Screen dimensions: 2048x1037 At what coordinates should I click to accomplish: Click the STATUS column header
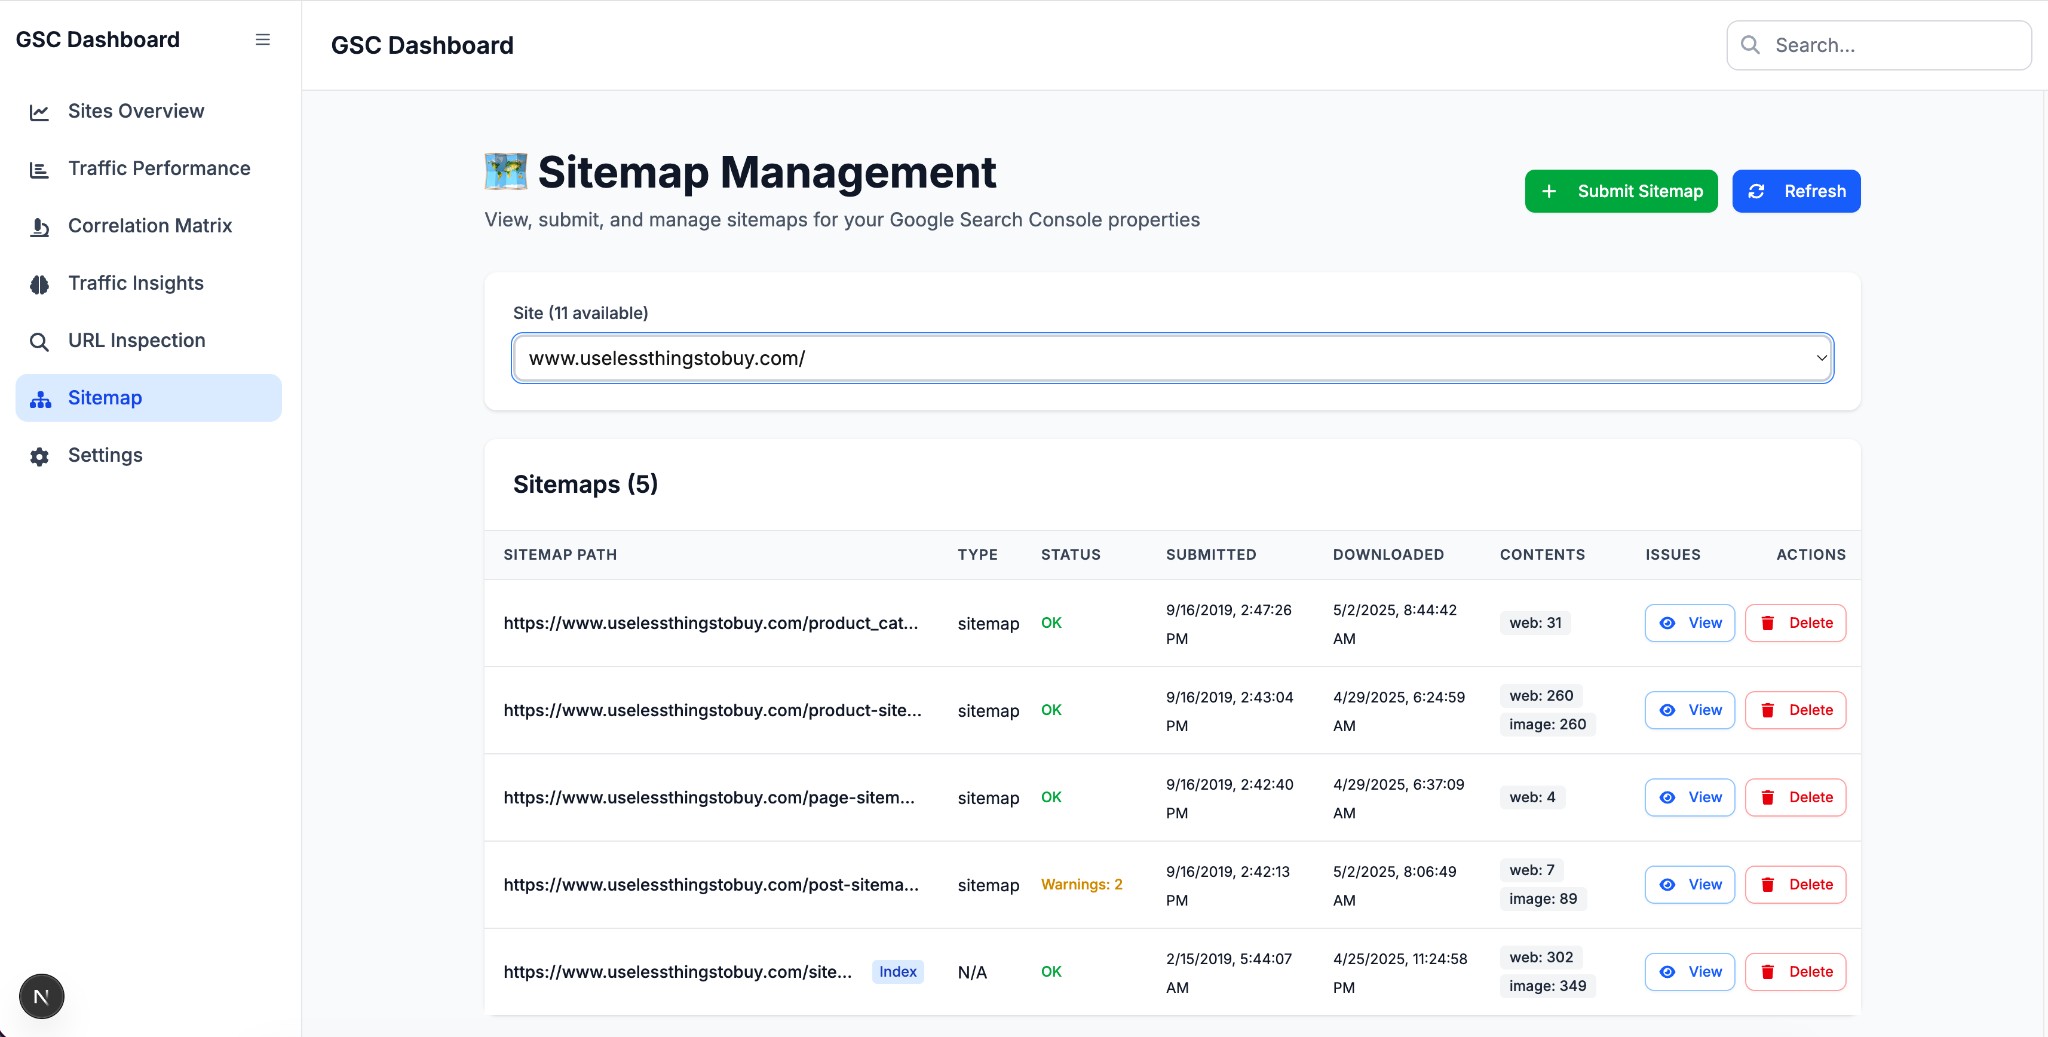coord(1071,555)
